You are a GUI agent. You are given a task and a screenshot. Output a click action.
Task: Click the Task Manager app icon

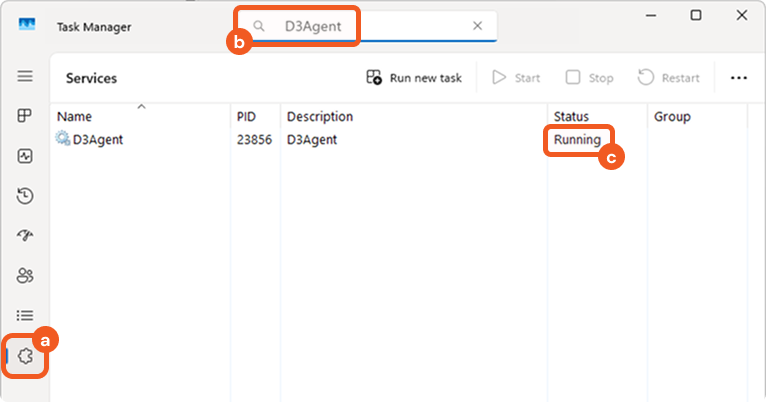27,24
